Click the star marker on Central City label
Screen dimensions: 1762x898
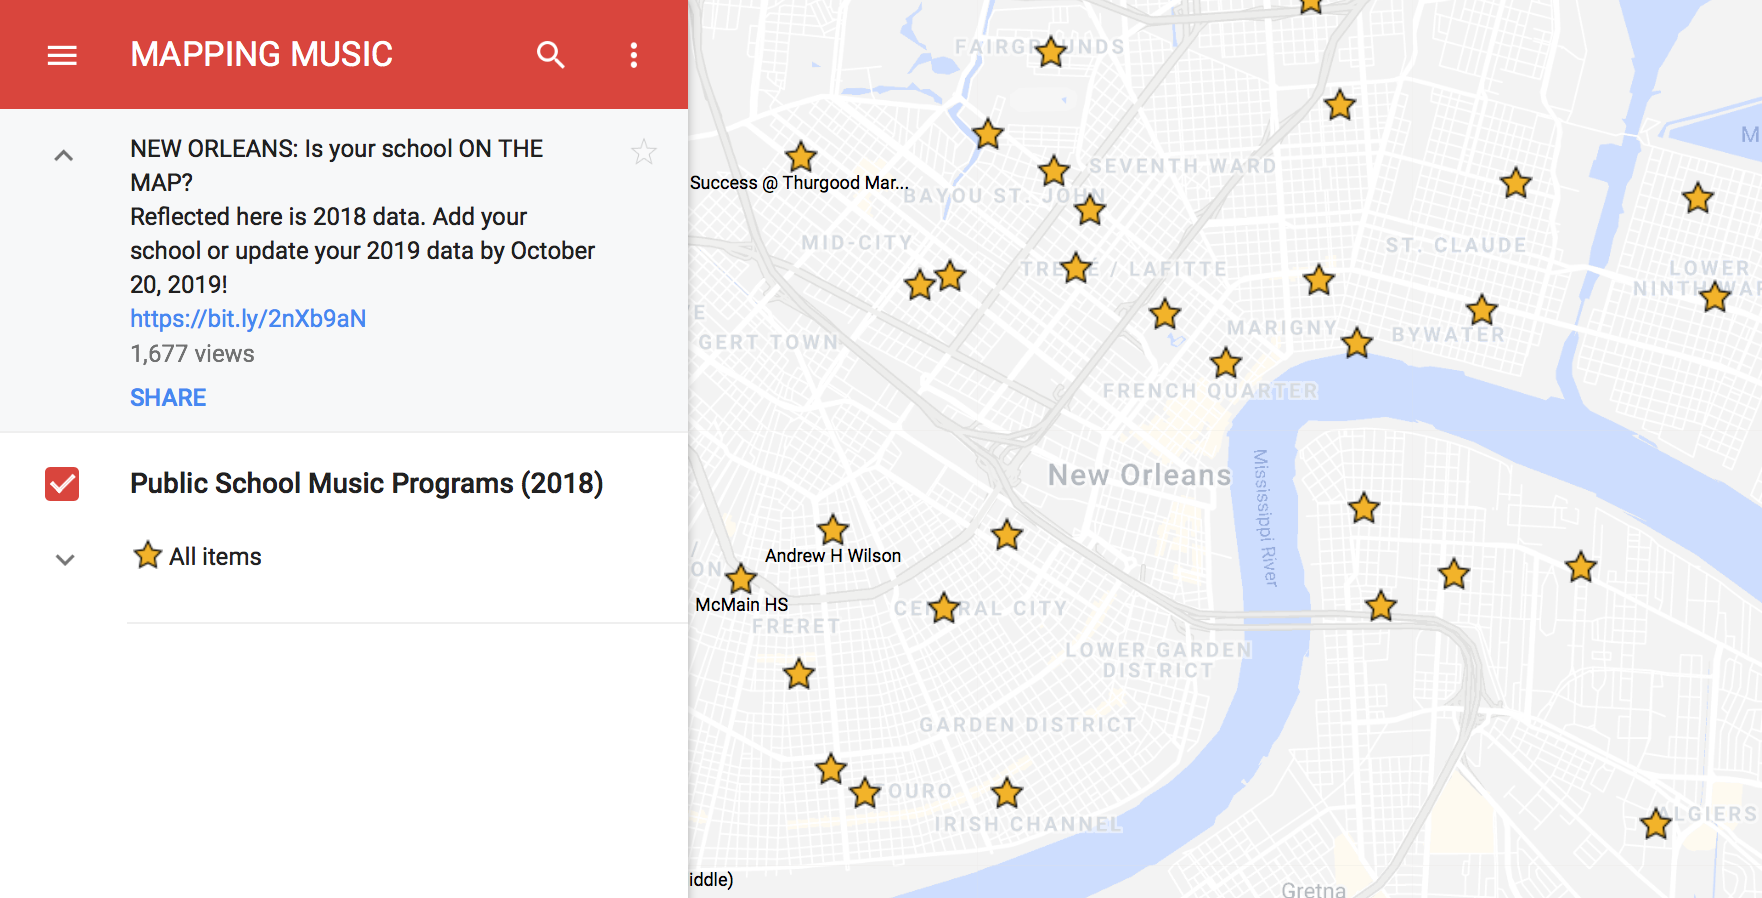pyautogui.click(x=944, y=607)
